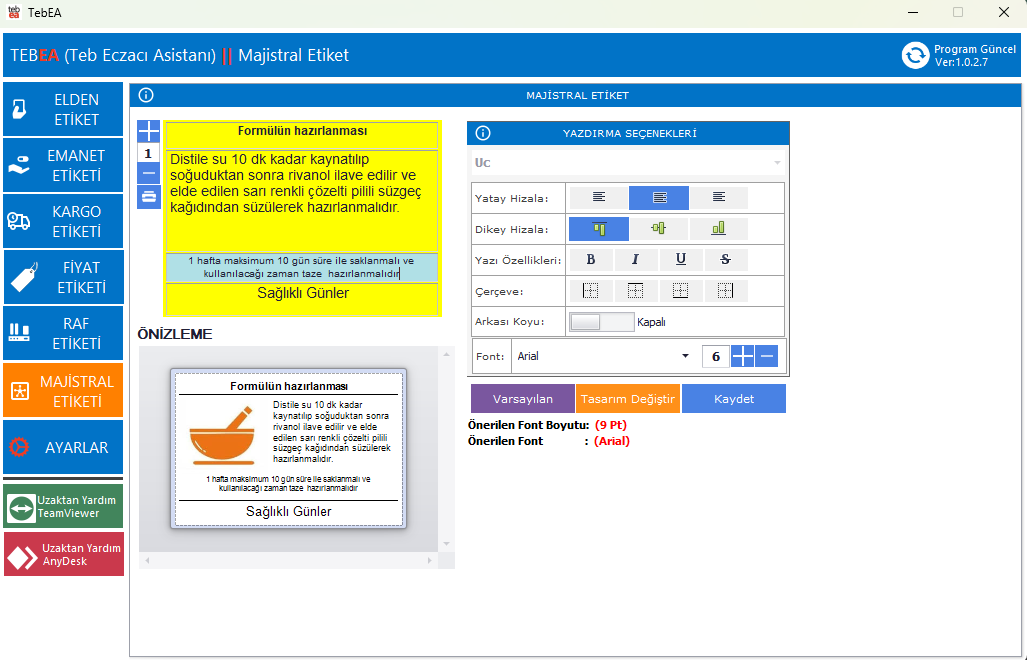The height and width of the screenshot is (660, 1027).
Task: Align text left in Yatay Hizala
Action: pyautogui.click(x=598, y=198)
